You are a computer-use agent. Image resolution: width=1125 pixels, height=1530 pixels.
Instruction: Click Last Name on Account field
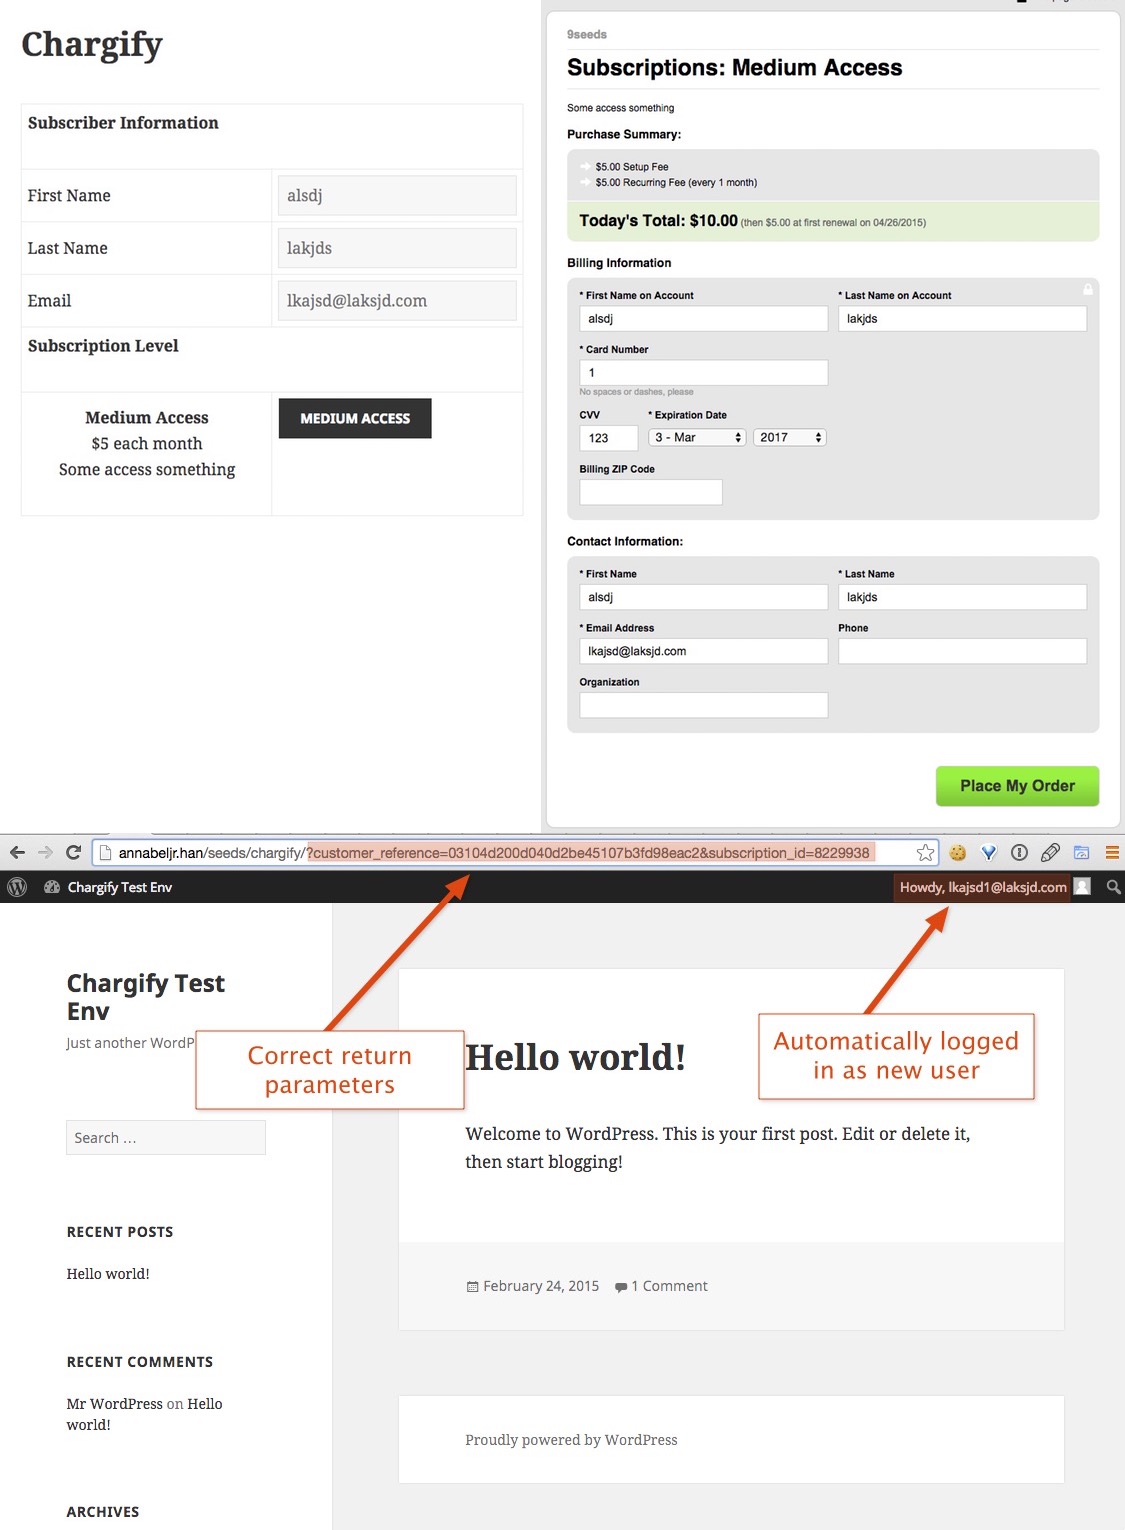point(962,319)
